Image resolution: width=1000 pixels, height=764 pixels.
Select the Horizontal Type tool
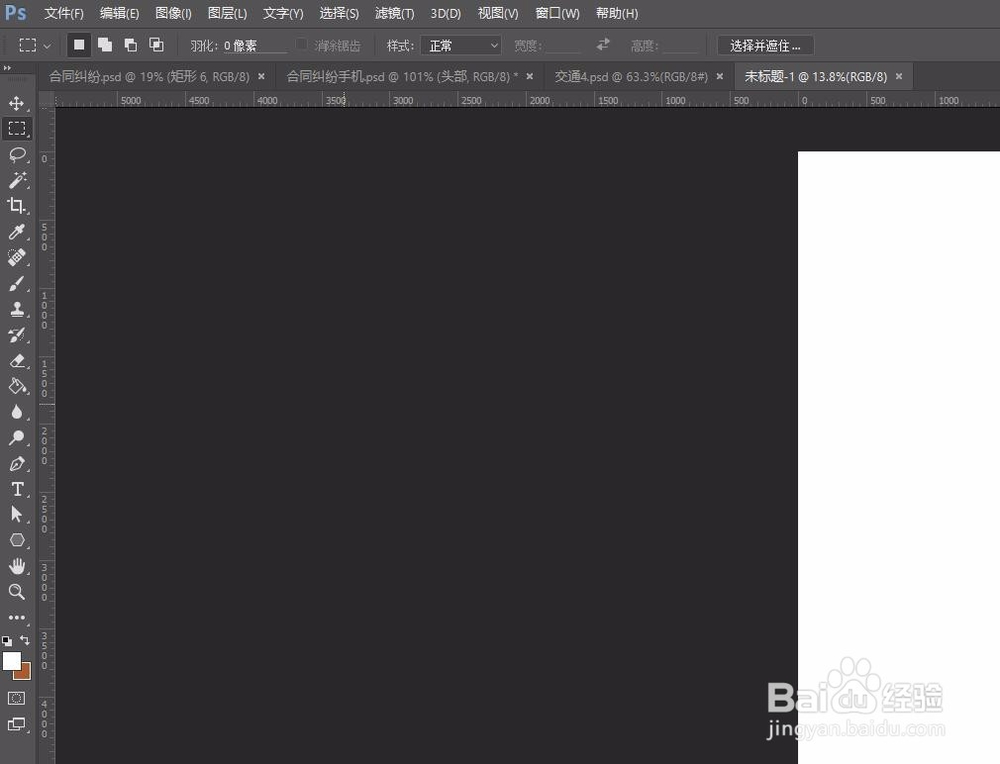coord(17,489)
